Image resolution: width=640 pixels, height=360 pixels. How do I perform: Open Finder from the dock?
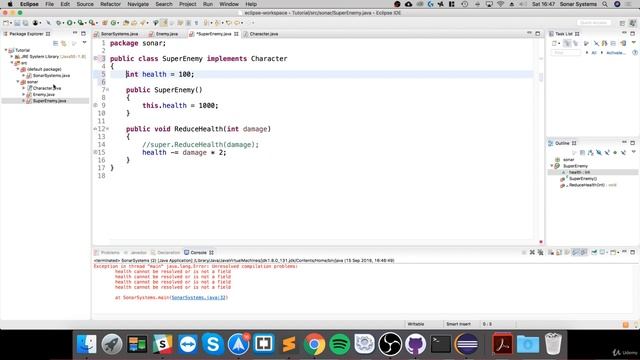click(x=86, y=344)
